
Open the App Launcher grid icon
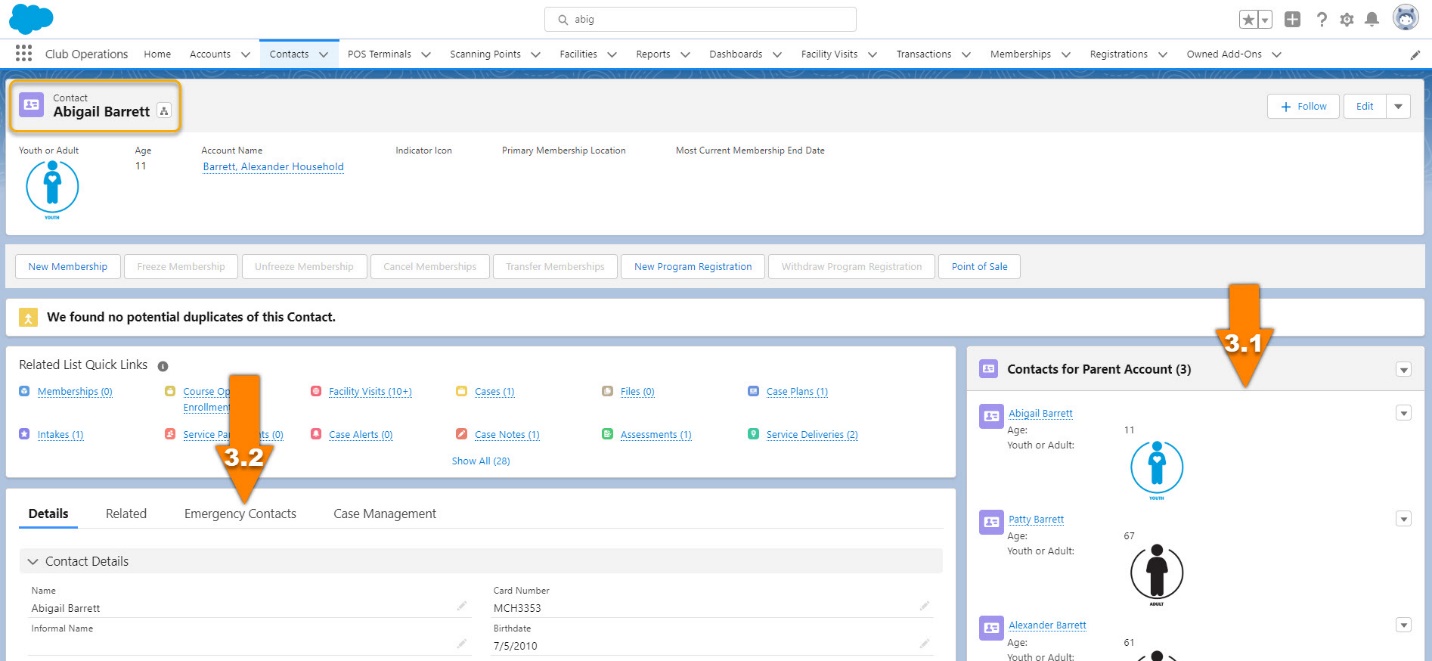(x=24, y=53)
